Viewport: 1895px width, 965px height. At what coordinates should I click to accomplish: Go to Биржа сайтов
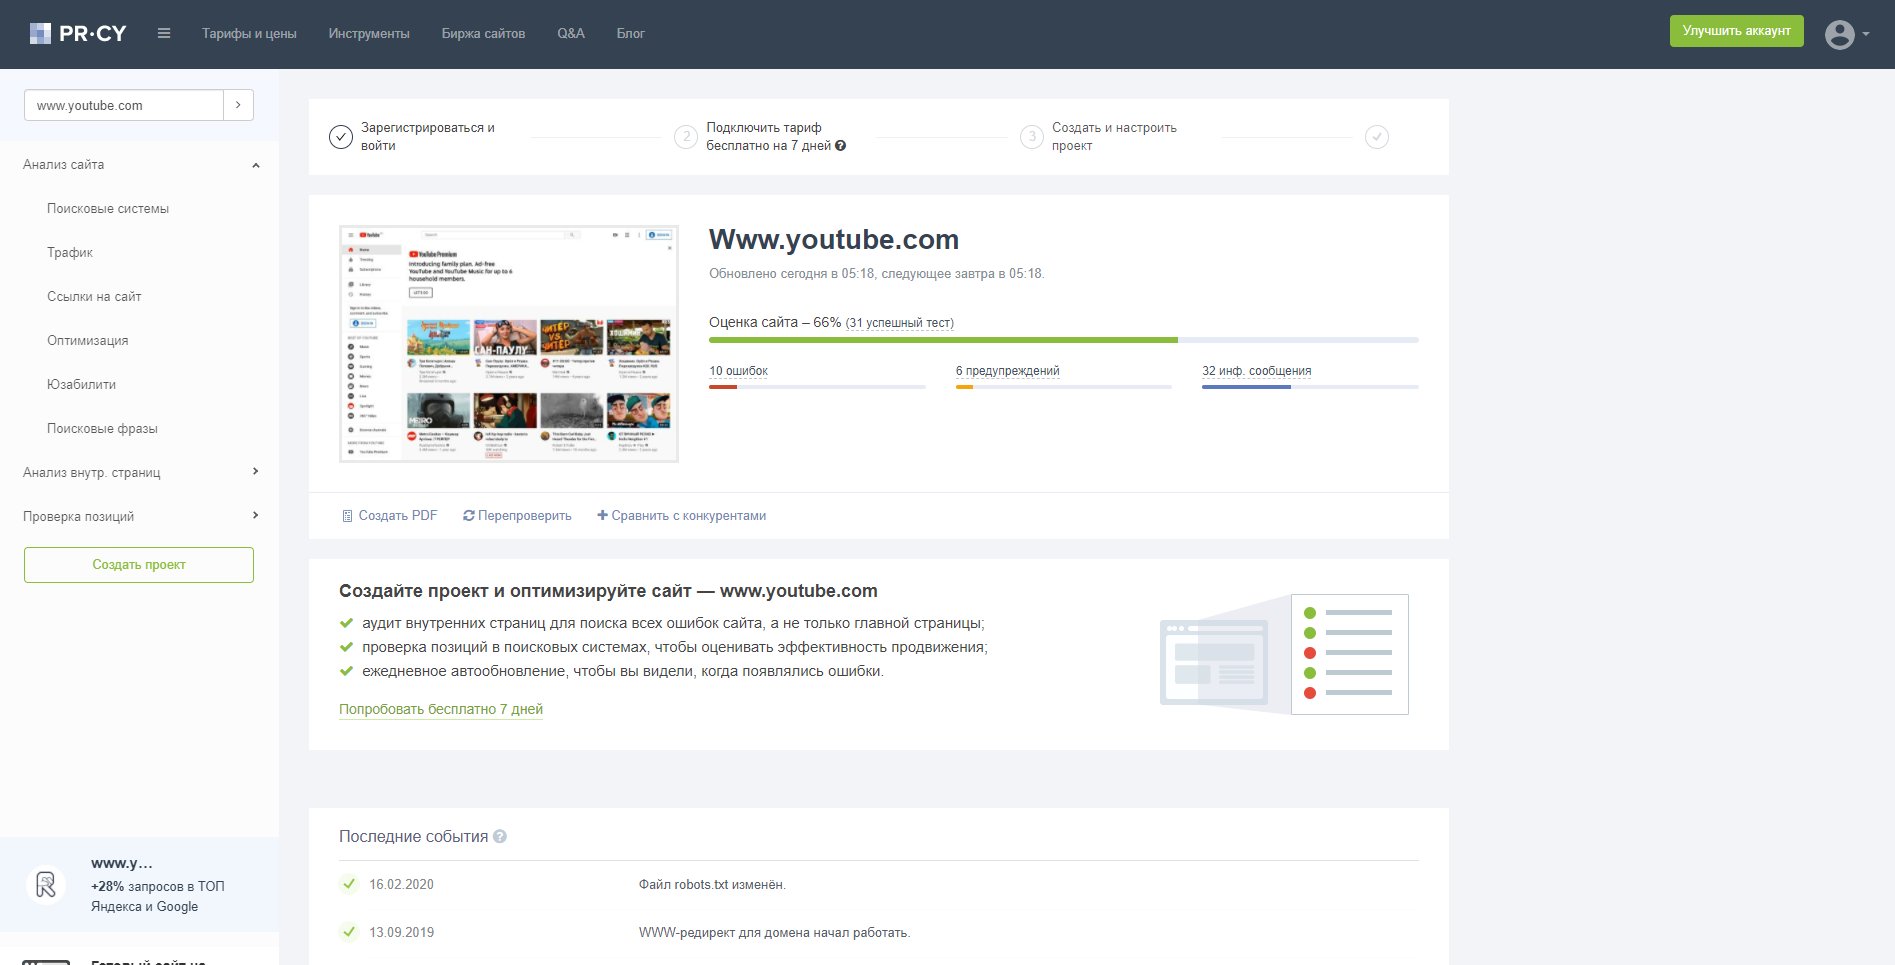[483, 34]
